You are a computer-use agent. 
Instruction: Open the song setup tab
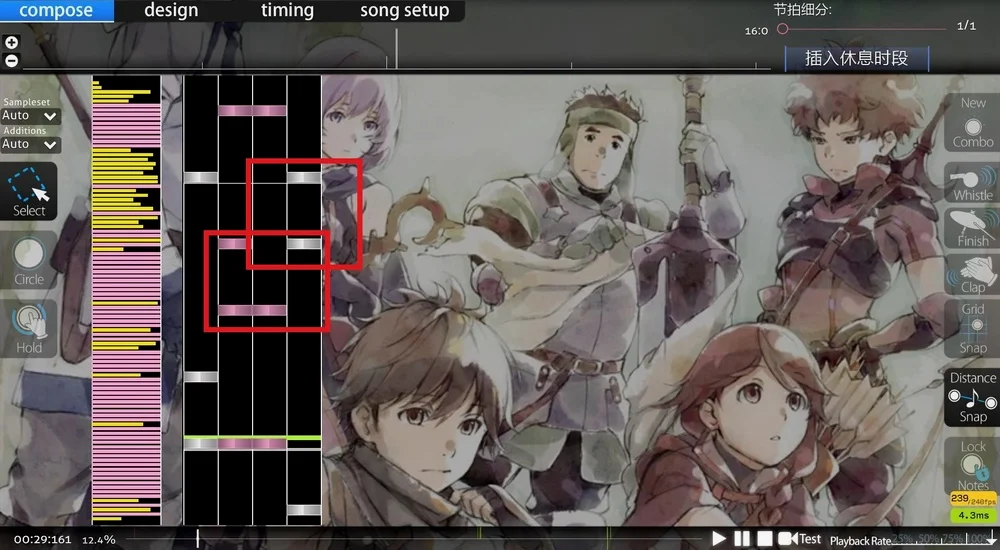[x=404, y=10]
